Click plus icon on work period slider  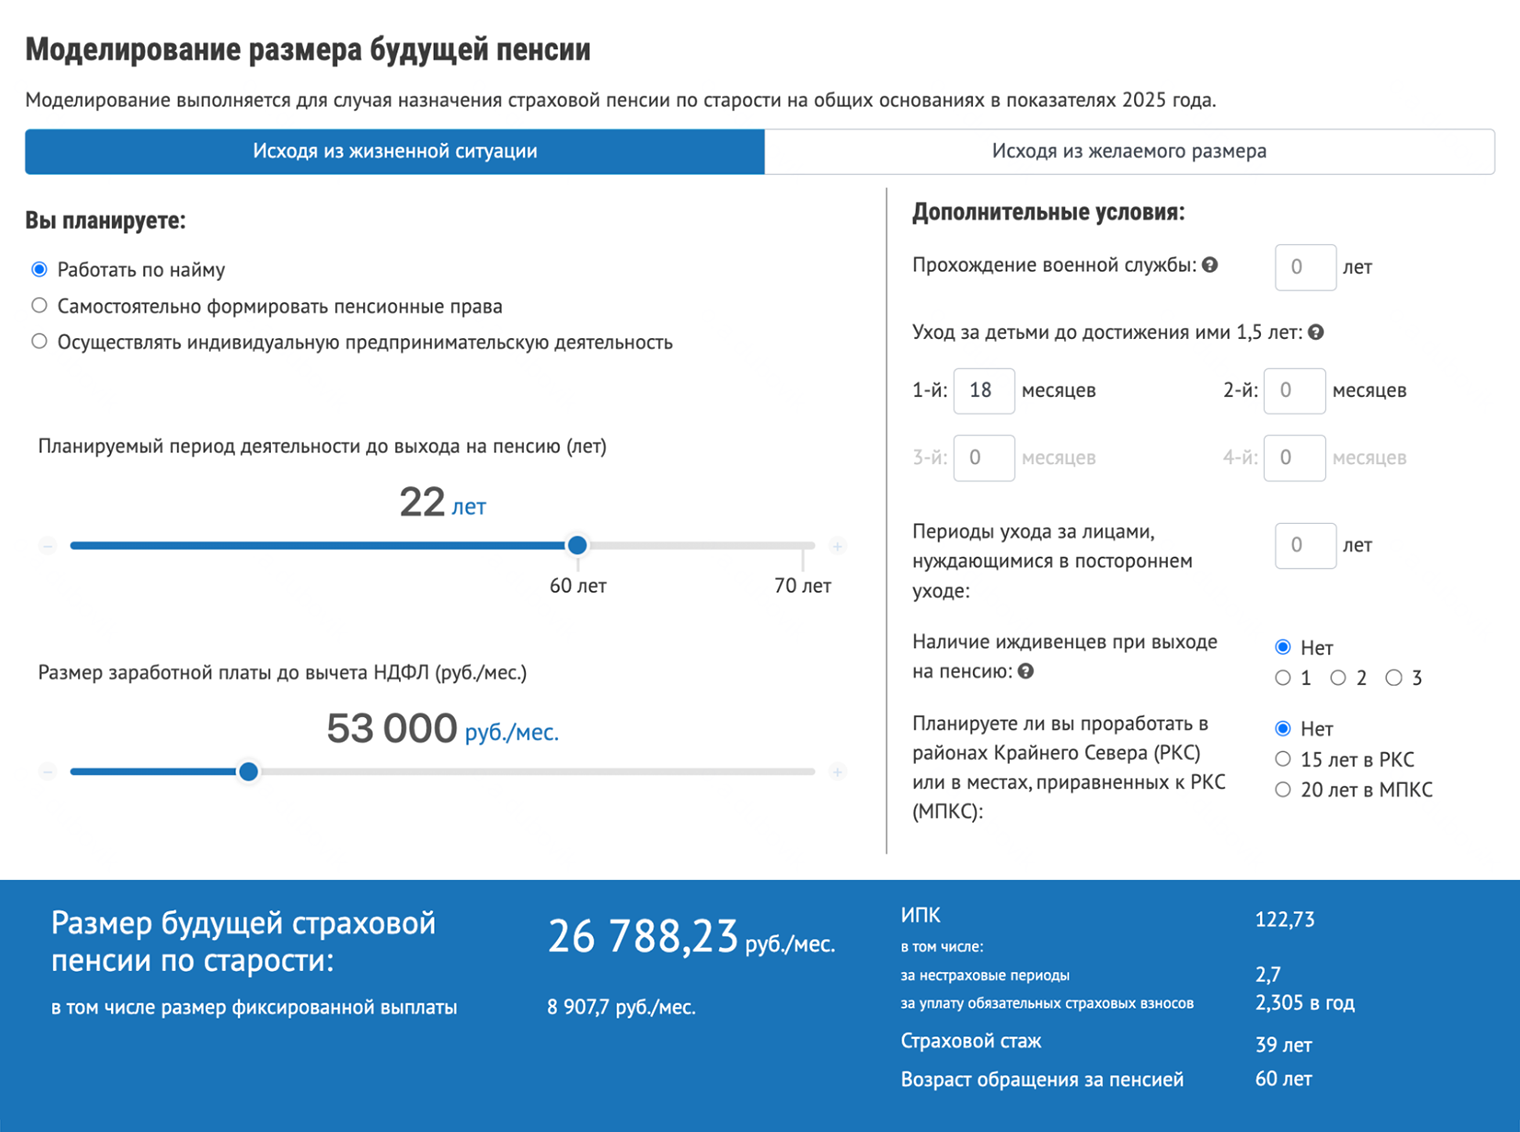(x=839, y=545)
